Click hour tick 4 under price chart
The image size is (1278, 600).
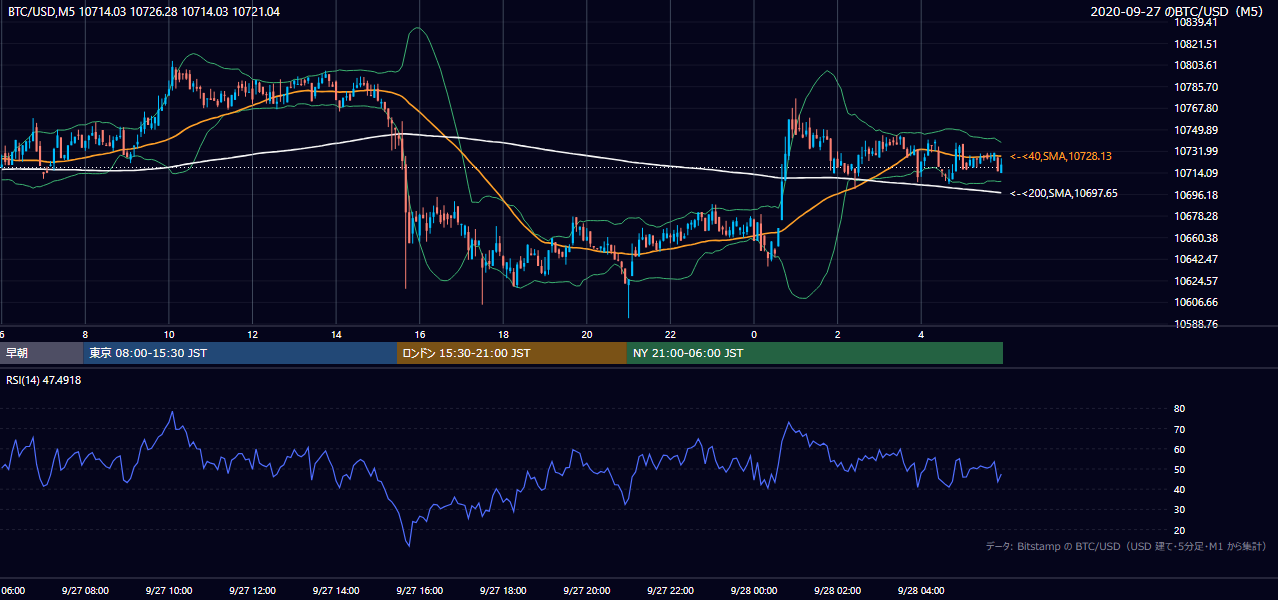[x=921, y=335]
